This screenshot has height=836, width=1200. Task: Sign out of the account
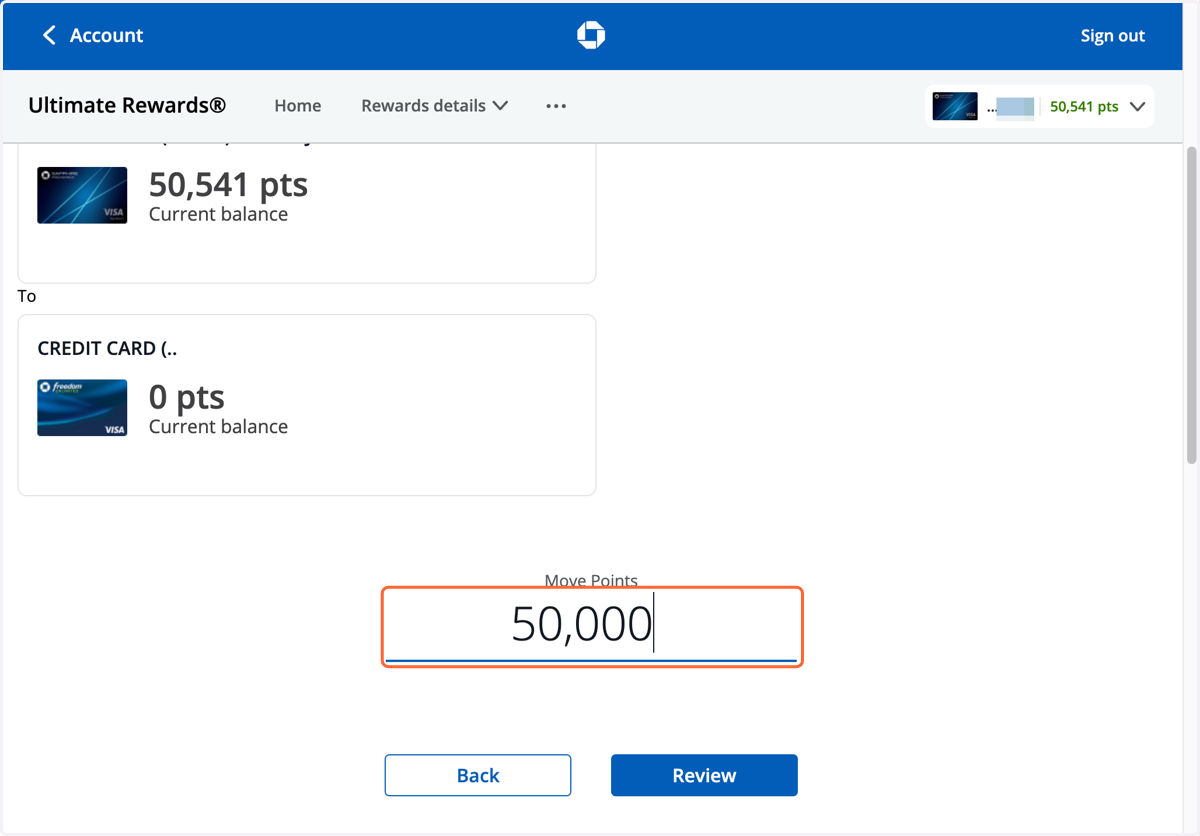coord(1112,35)
